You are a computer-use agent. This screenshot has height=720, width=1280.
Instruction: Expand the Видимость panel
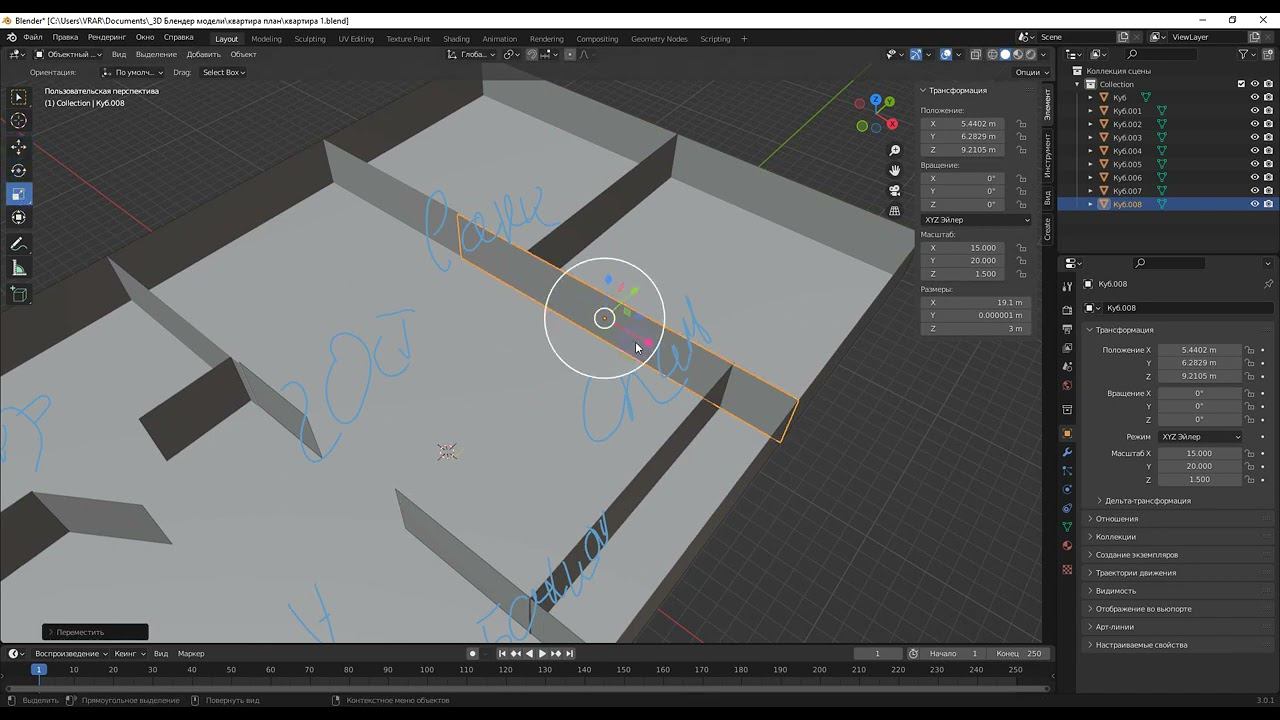coord(1115,591)
